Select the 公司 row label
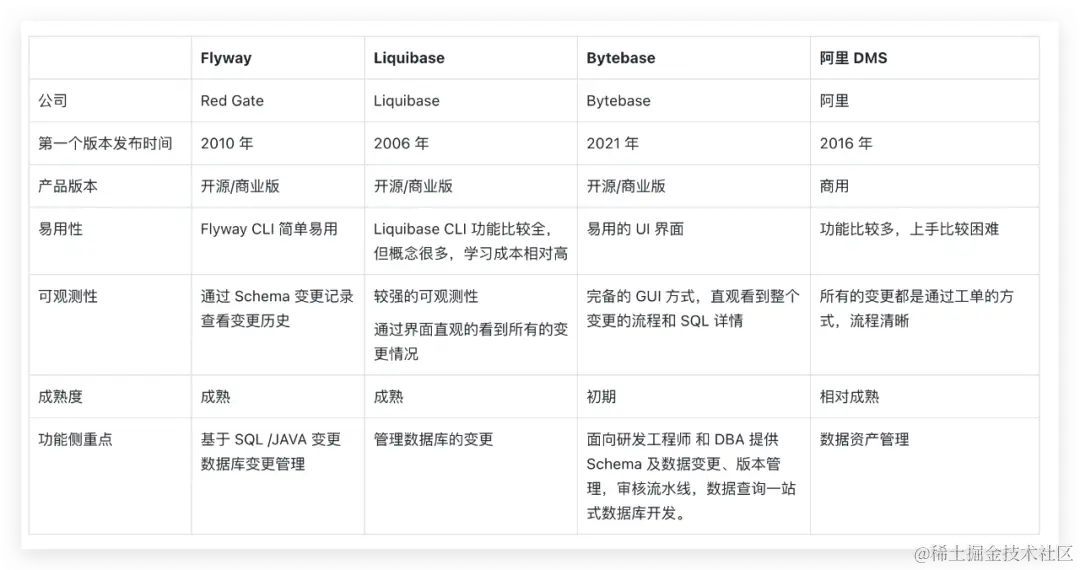This screenshot has height=570, width=1080. coord(53,101)
